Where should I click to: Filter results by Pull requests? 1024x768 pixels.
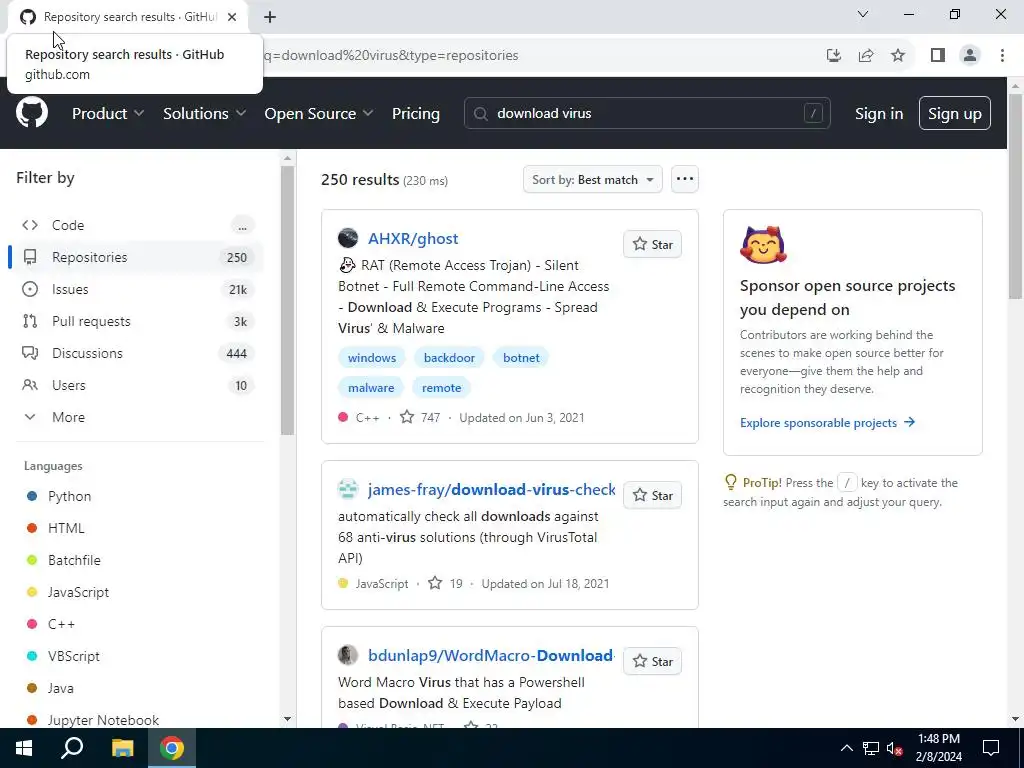coord(138,321)
